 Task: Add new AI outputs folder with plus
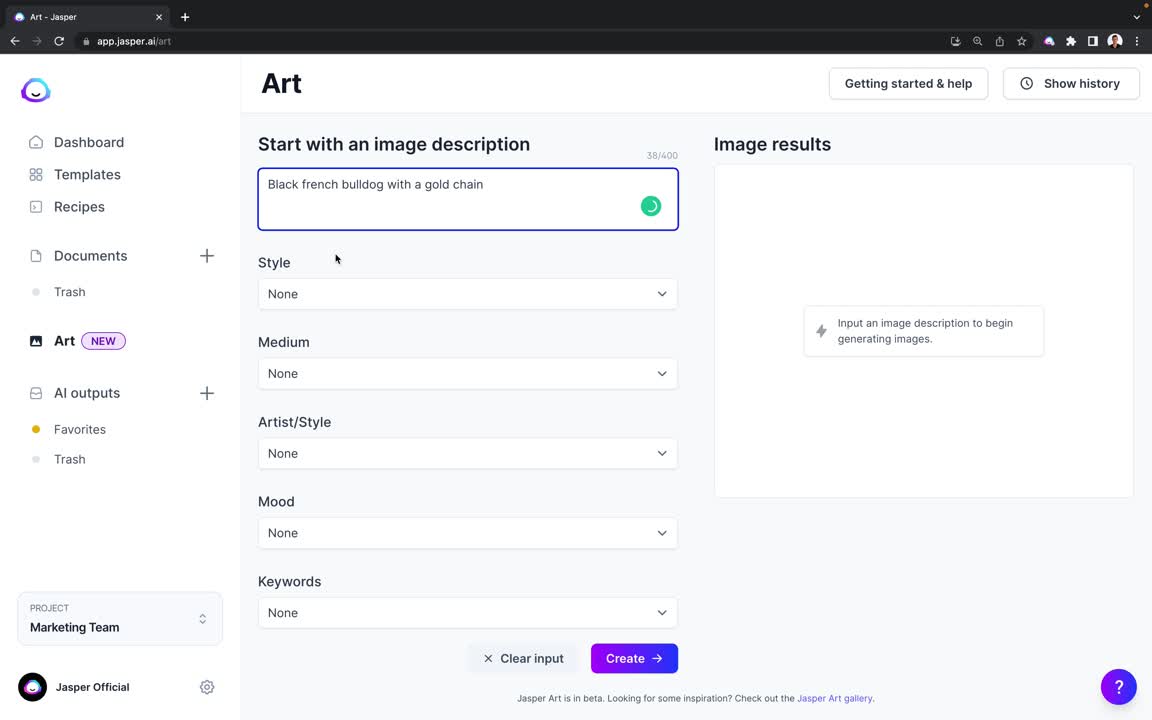tap(207, 393)
